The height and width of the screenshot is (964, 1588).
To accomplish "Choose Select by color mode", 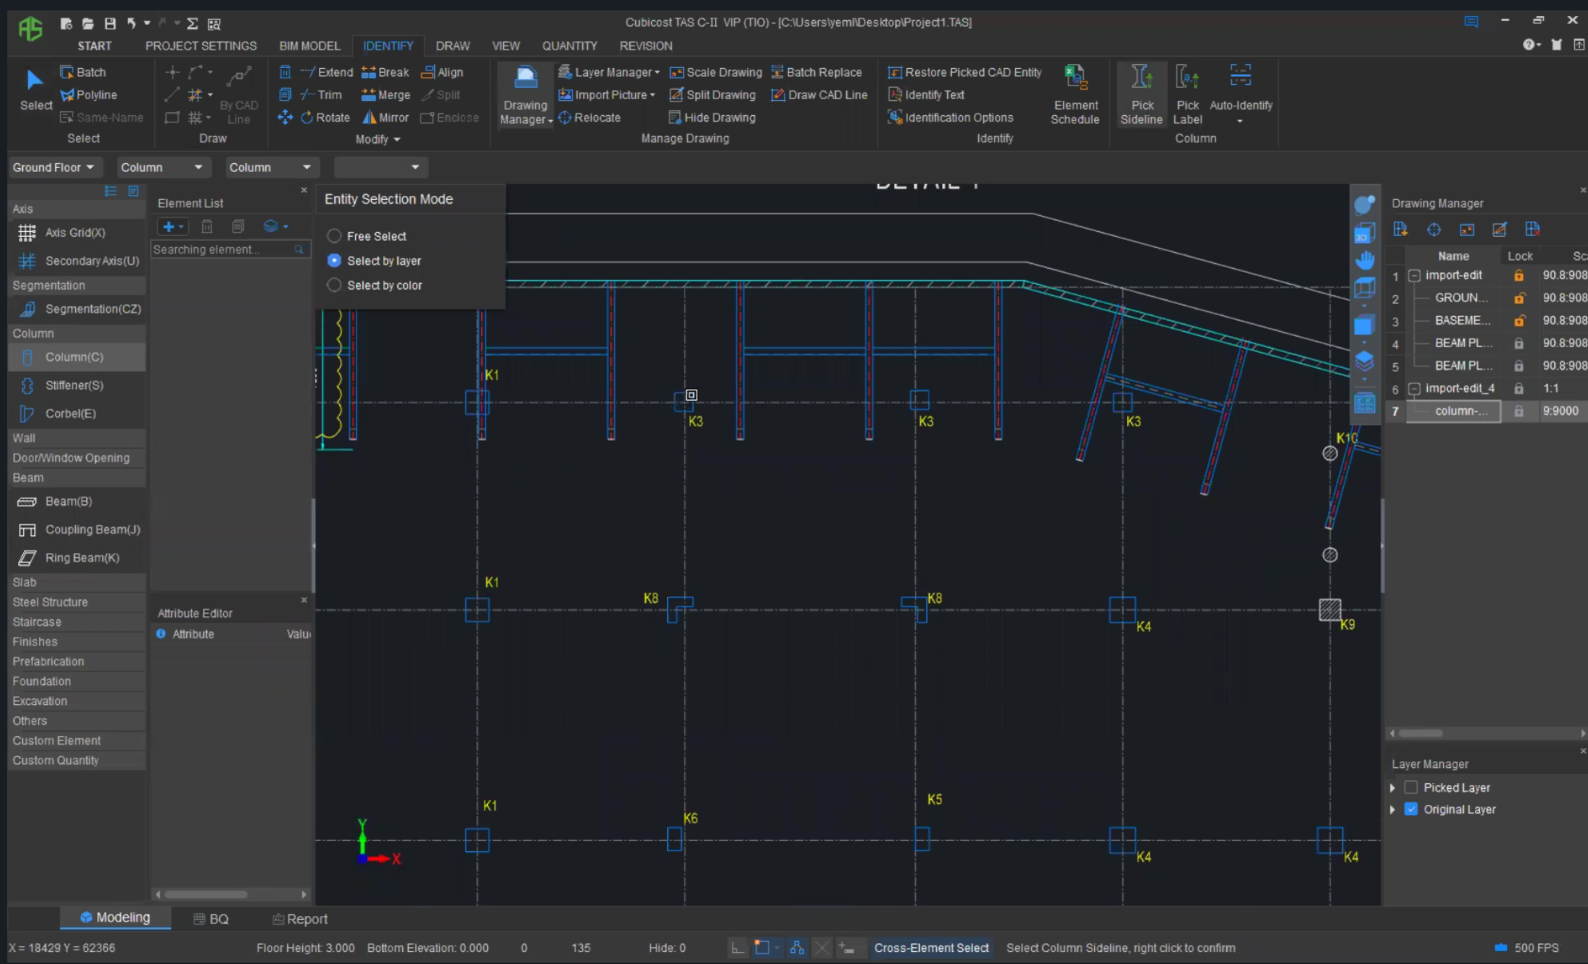I will (x=335, y=286).
